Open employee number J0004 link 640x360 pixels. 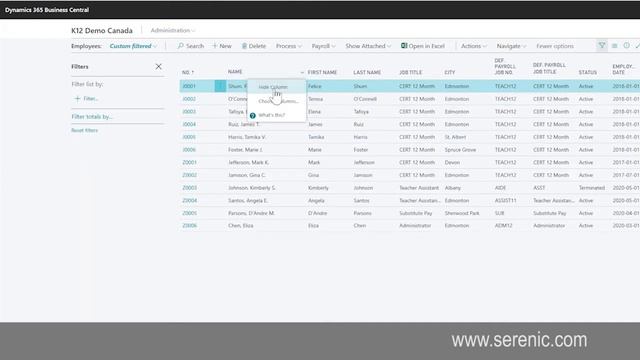[189, 124]
